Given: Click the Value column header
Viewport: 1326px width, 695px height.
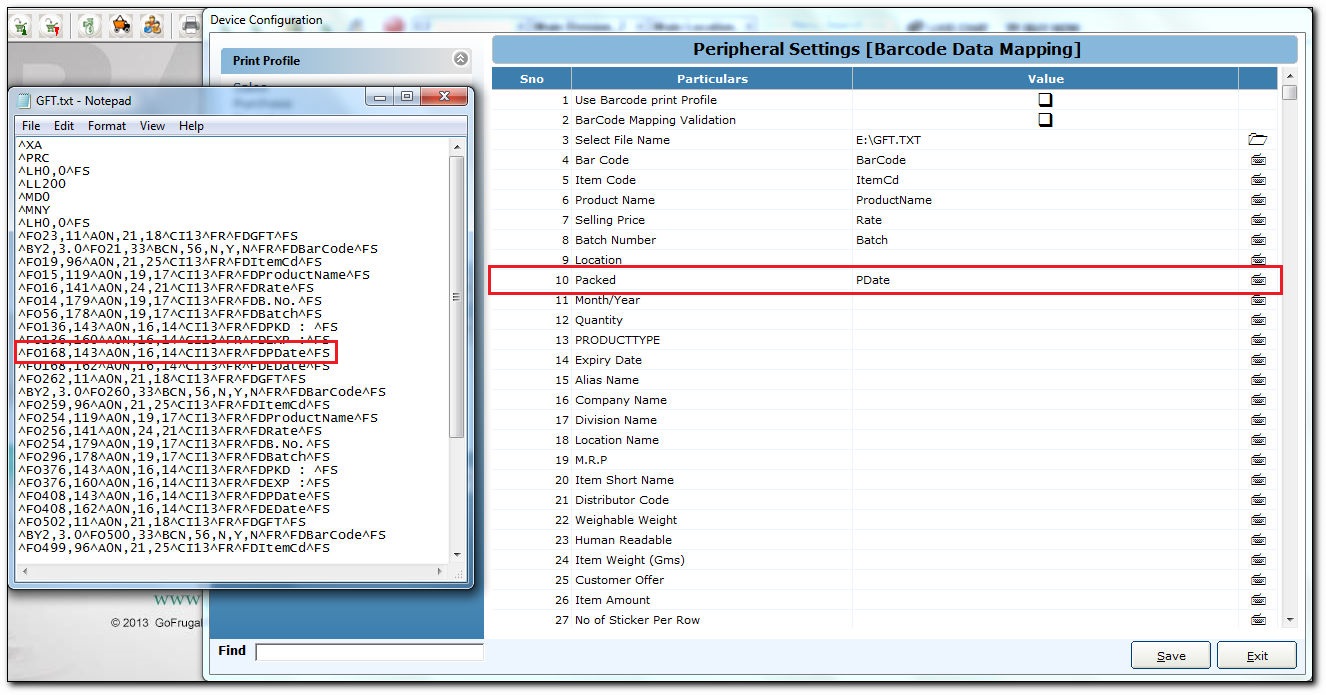Looking at the screenshot, I should [x=1045, y=78].
